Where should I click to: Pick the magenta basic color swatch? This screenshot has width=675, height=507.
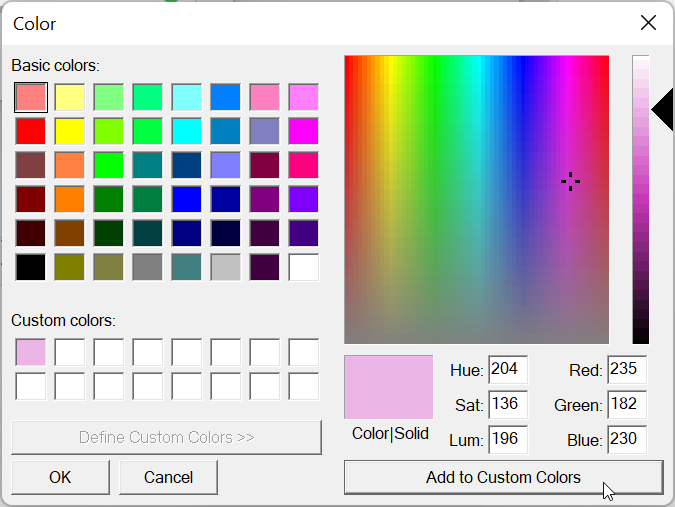coord(303,131)
